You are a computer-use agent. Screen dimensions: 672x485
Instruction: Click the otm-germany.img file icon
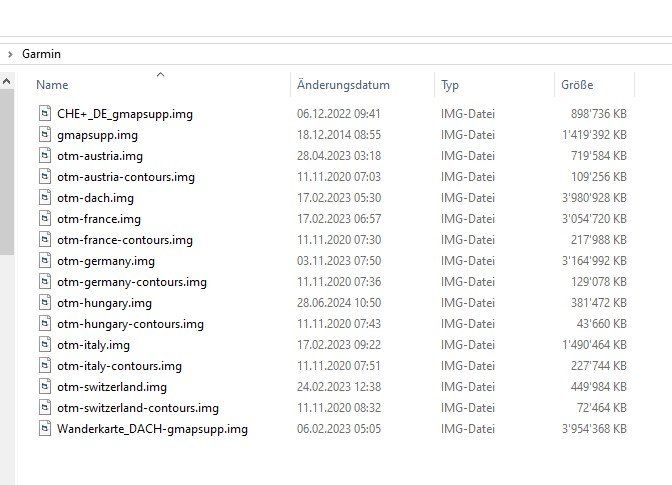[45, 260]
